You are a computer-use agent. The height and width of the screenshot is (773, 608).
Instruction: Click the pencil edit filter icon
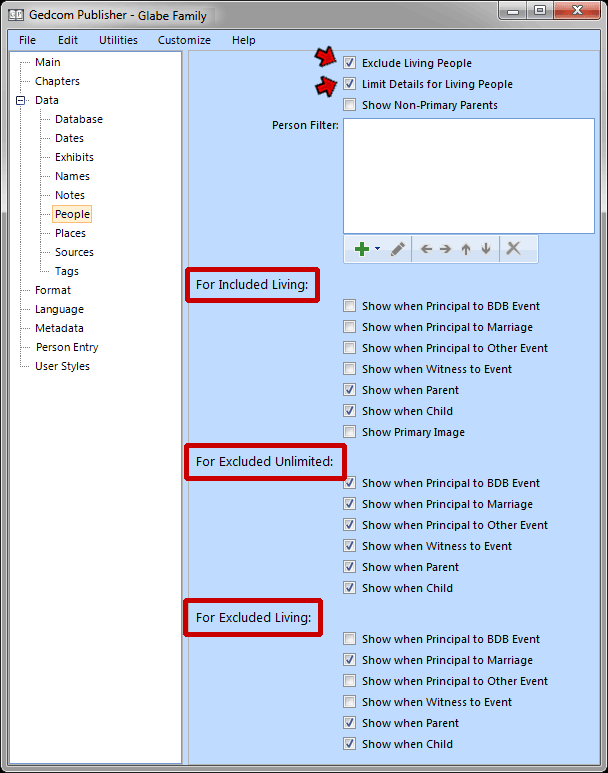[398, 249]
